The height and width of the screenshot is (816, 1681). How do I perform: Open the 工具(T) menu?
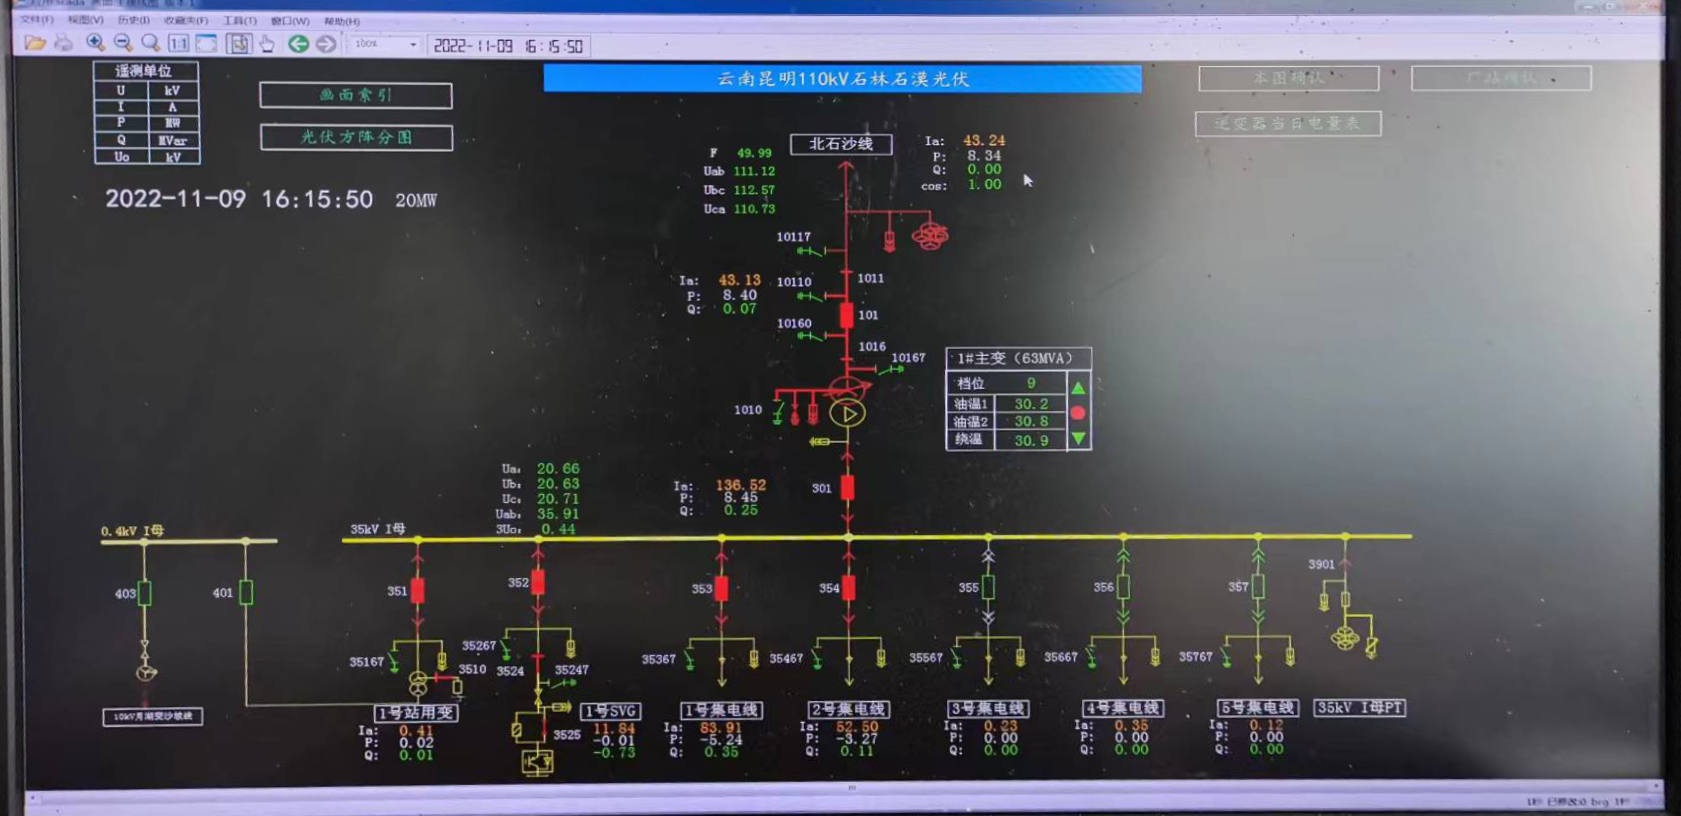[239, 20]
